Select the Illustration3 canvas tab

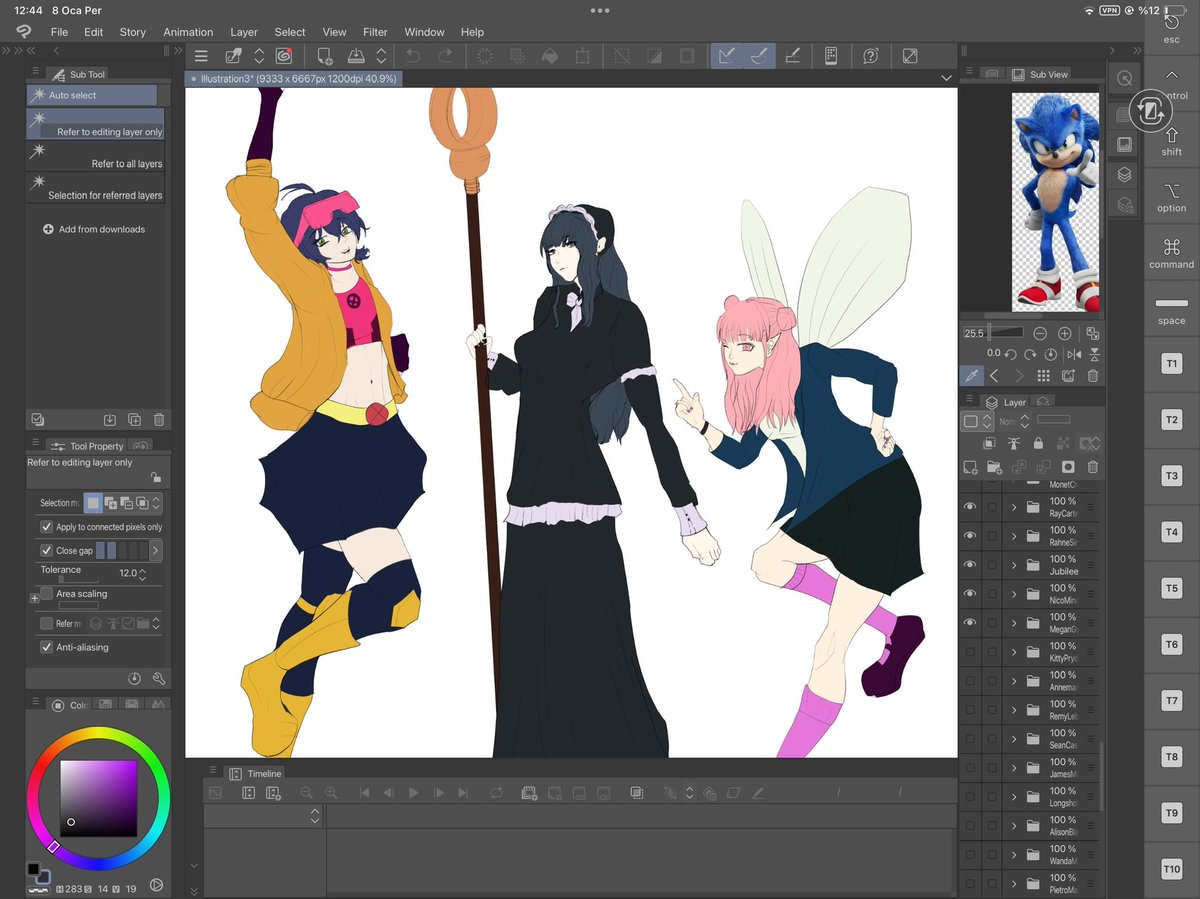pos(294,78)
